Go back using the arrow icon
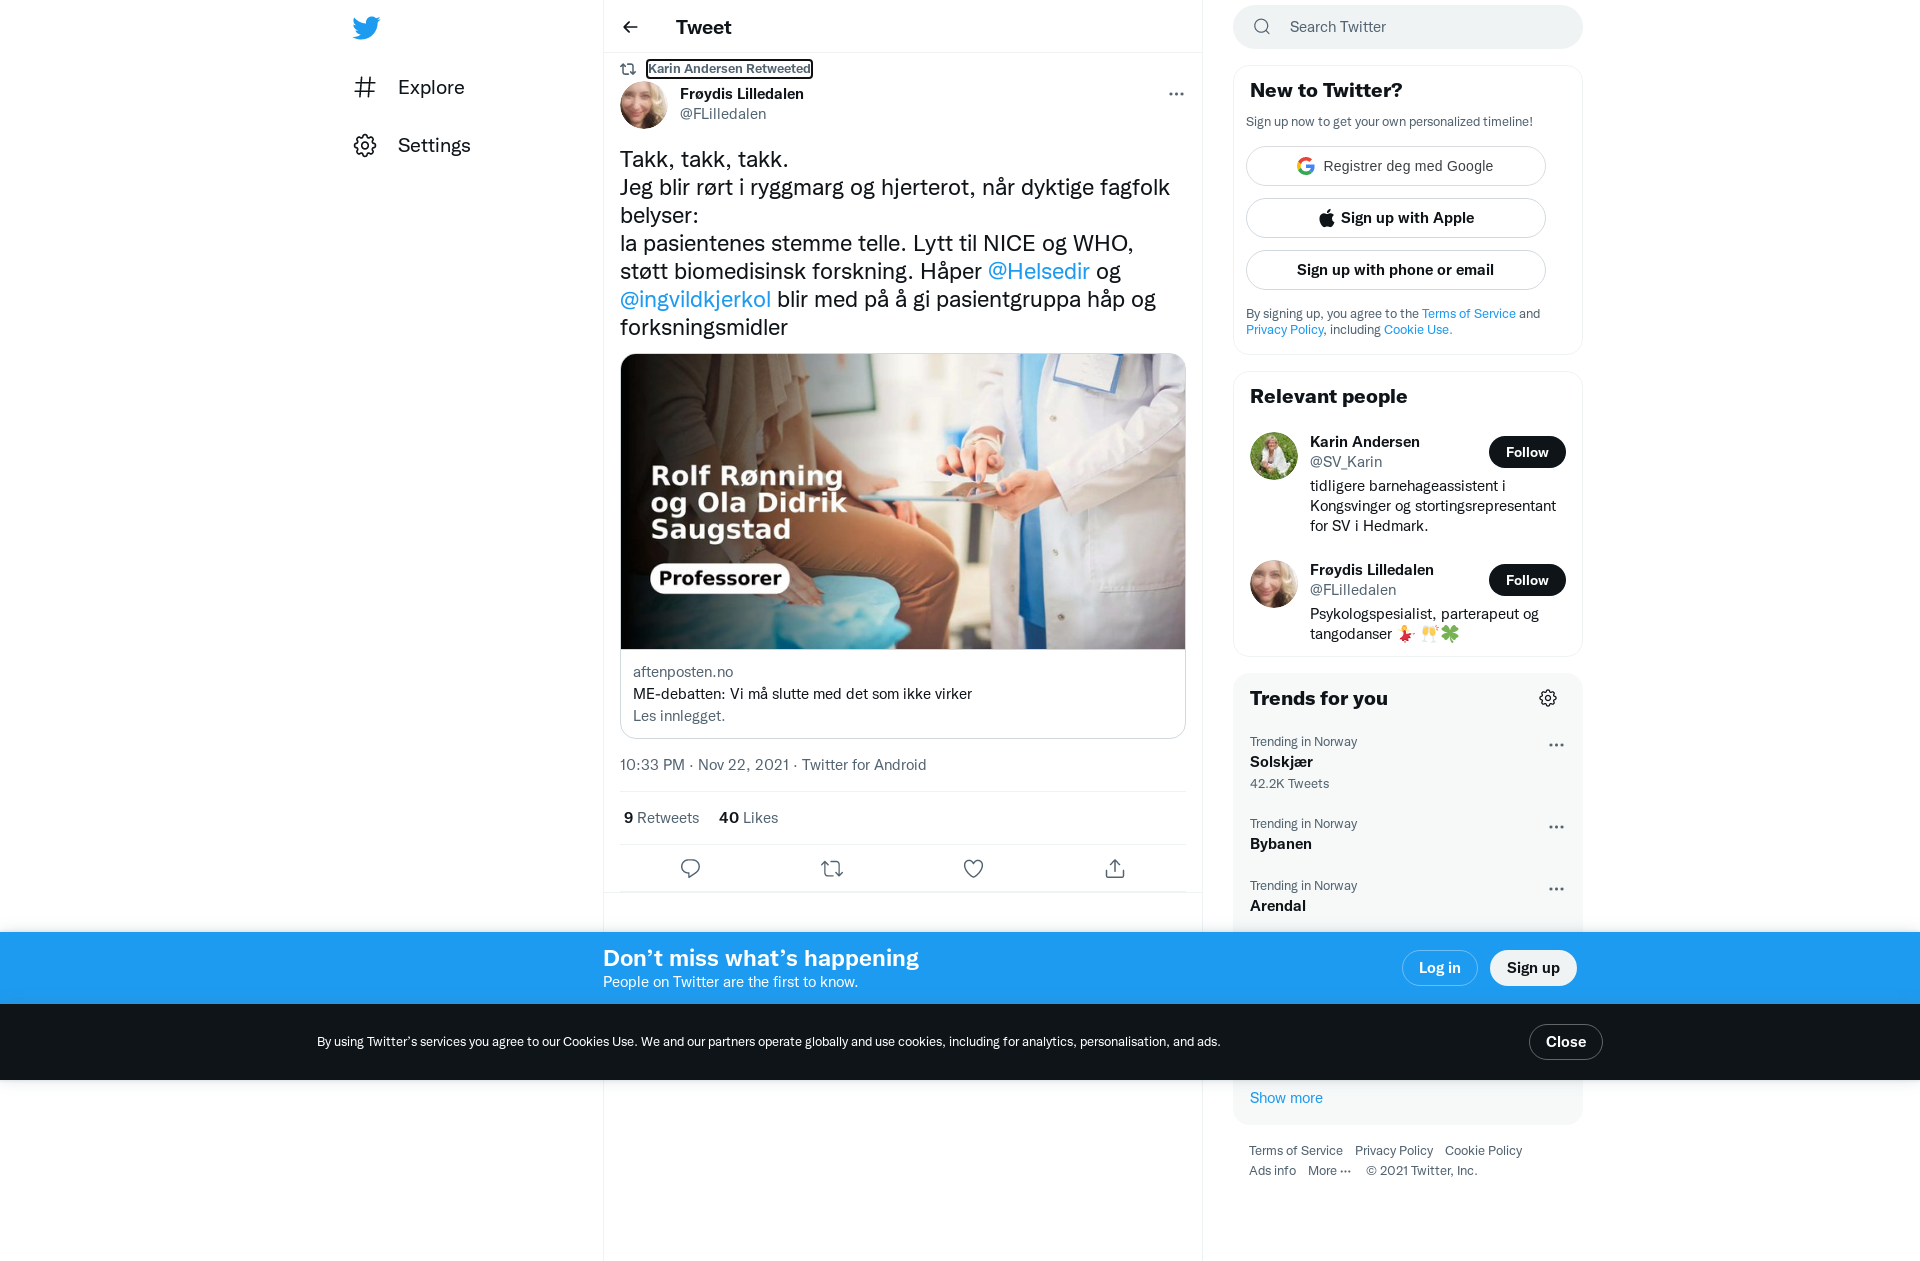The height and width of the screenshot is (1261, 1920). (x=630, y=27)
